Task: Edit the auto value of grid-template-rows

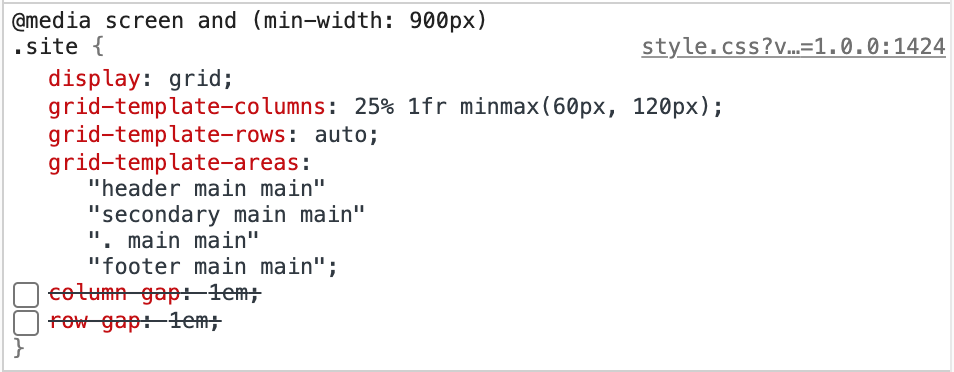Action: 339,135
